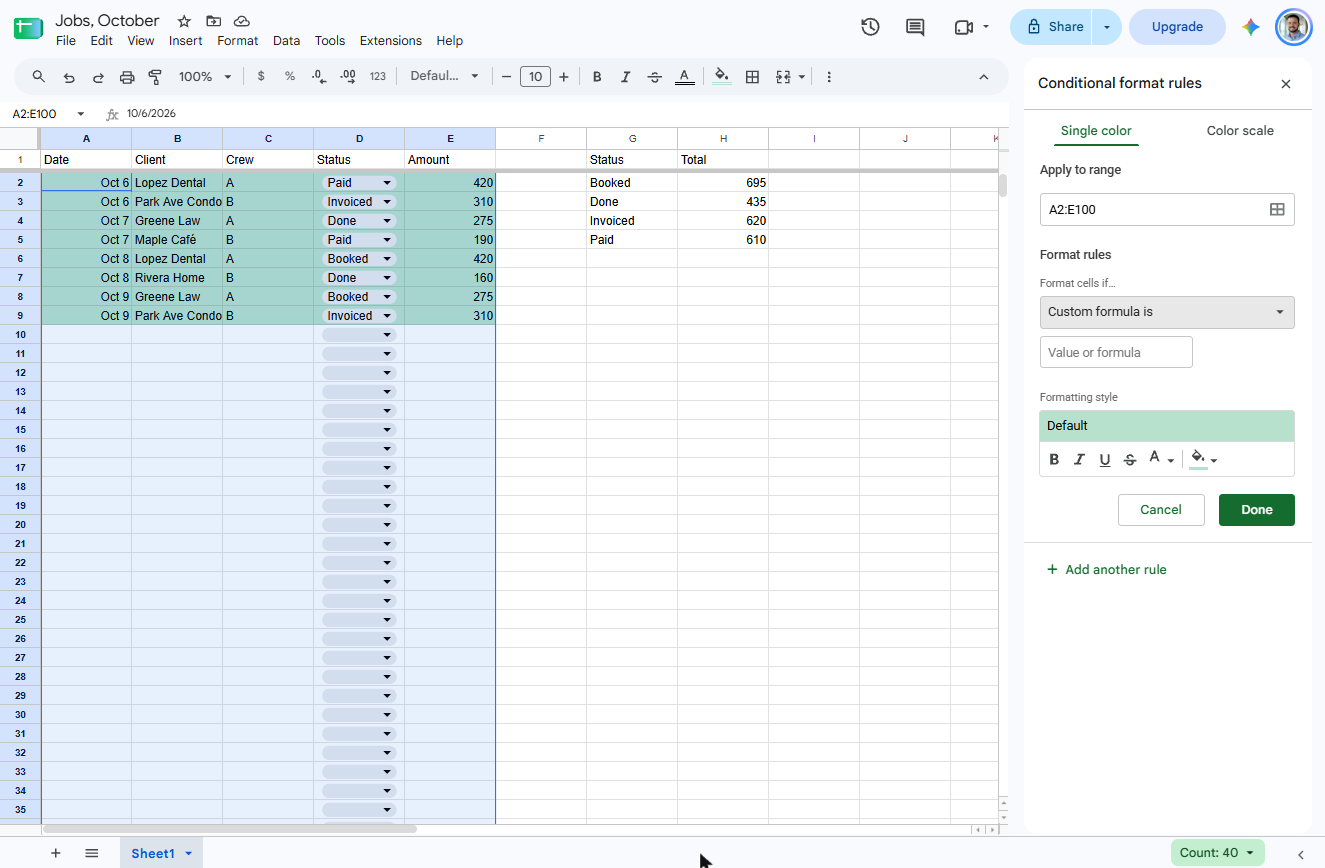Viewport: 1325px width, 868px height.
Task: Open panel fill color picker
Action: [1203, 459]
